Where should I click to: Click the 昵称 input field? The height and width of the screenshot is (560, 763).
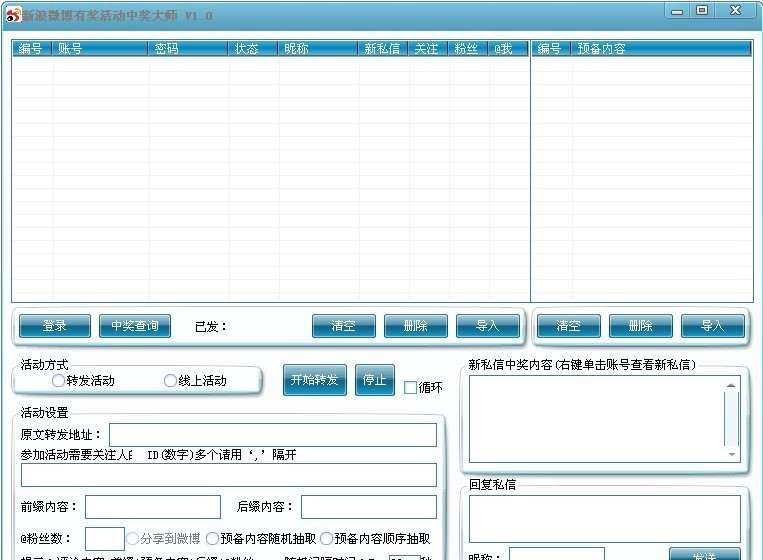click(557, 554)
